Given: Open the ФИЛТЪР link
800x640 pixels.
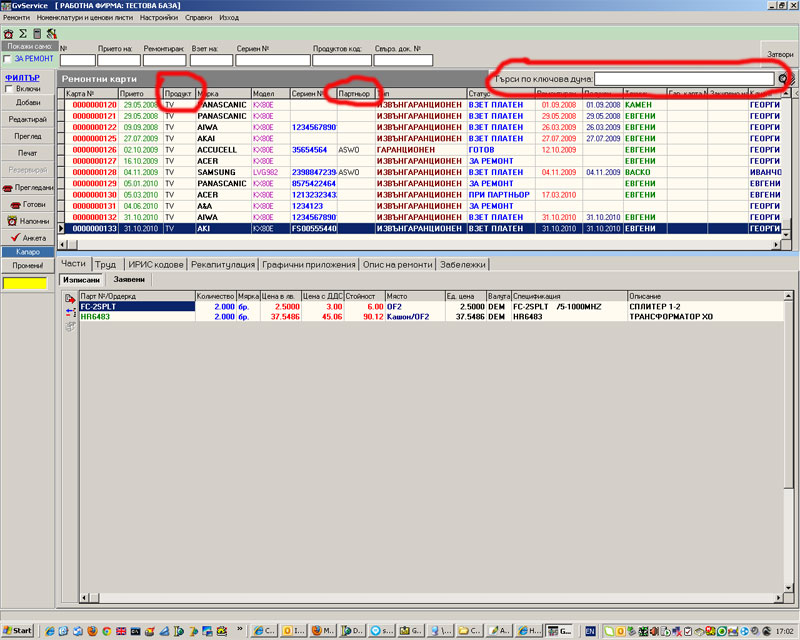Looking at the screenshot, I should click(22, 78).
